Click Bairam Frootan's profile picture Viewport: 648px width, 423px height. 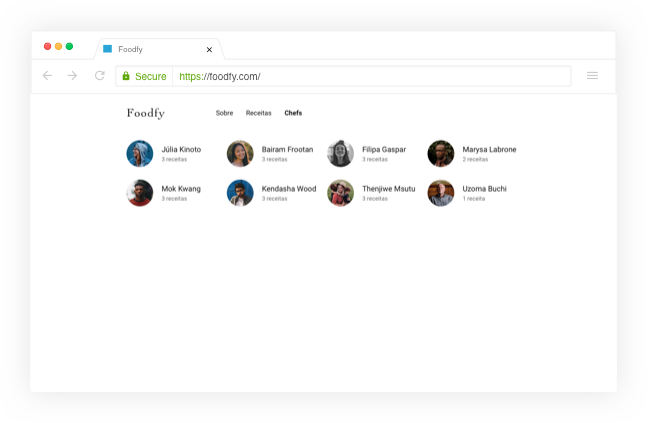click(x=240, y=153)
